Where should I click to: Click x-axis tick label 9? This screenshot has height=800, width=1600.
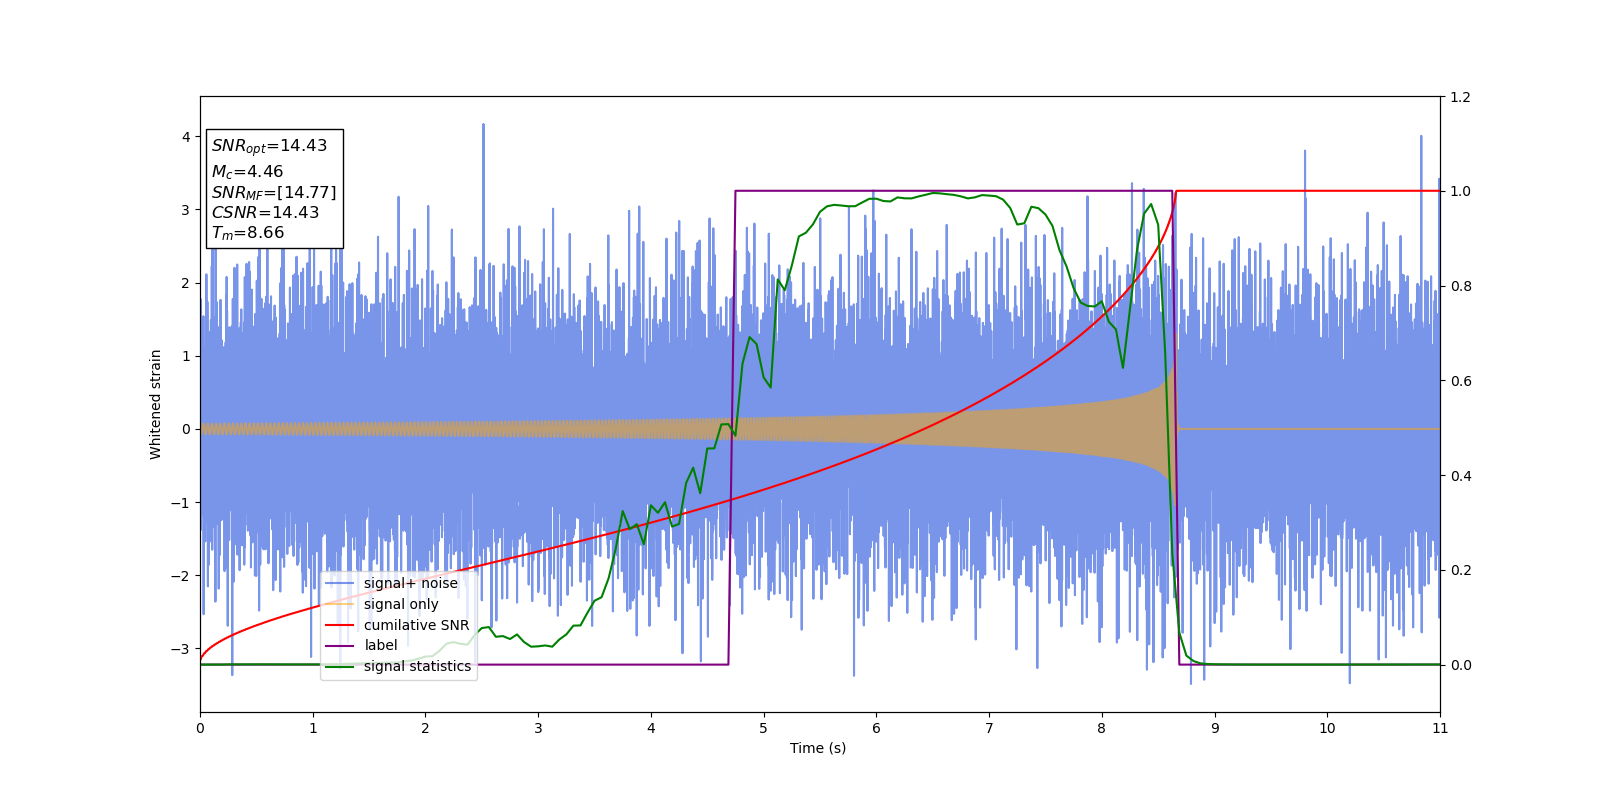[x=1215, y=728]
